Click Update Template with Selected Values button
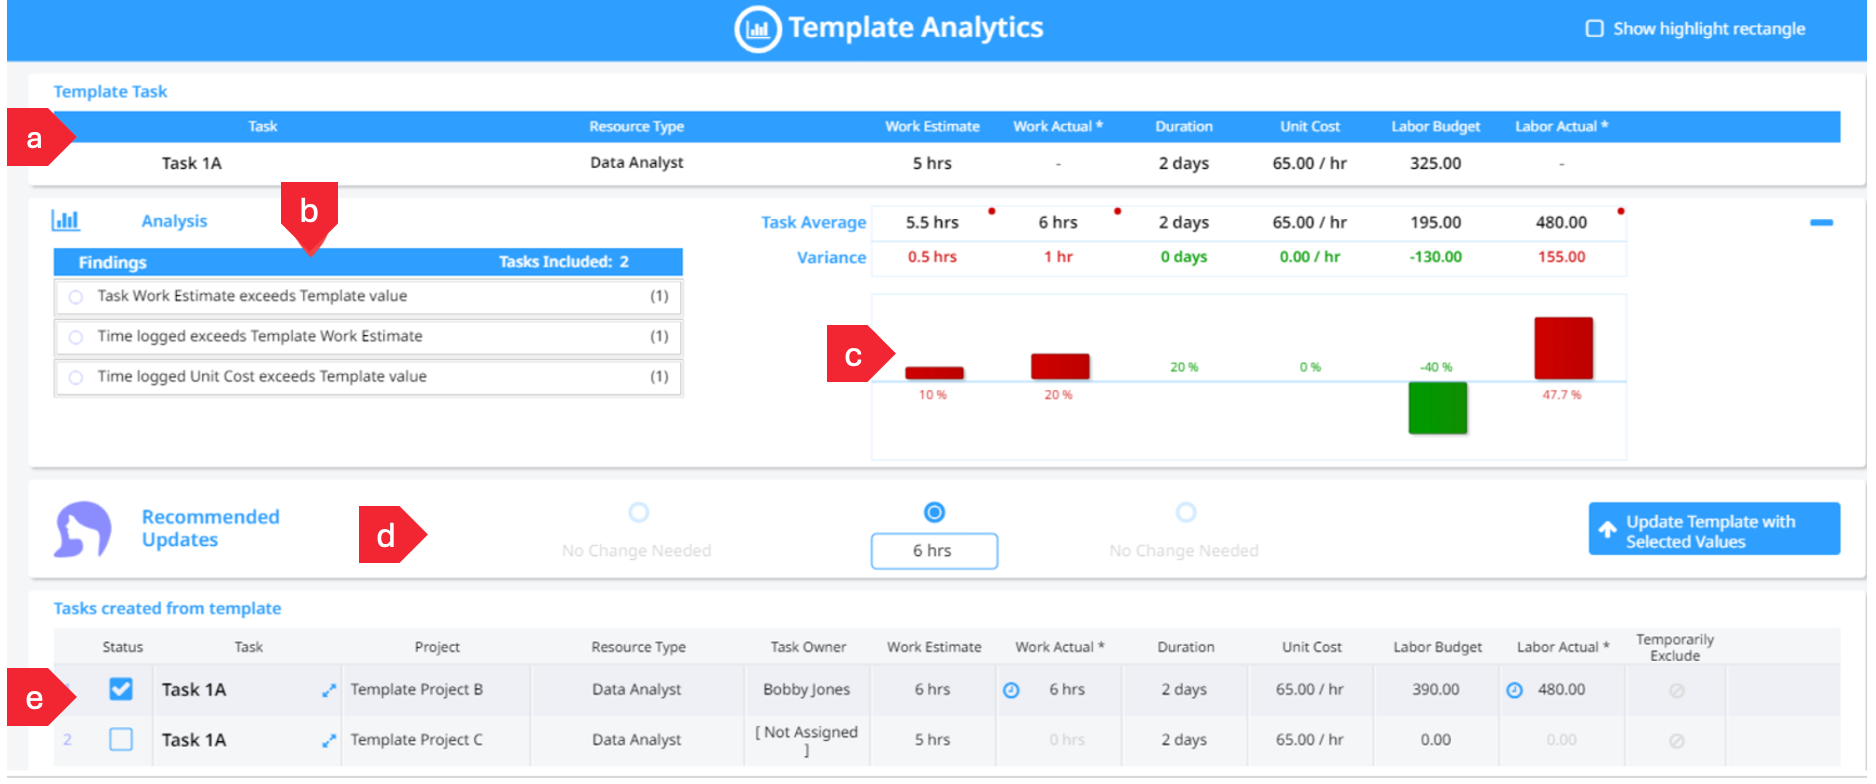The width and height of the screenshot is (1876, 784). tap(1713, 529)
